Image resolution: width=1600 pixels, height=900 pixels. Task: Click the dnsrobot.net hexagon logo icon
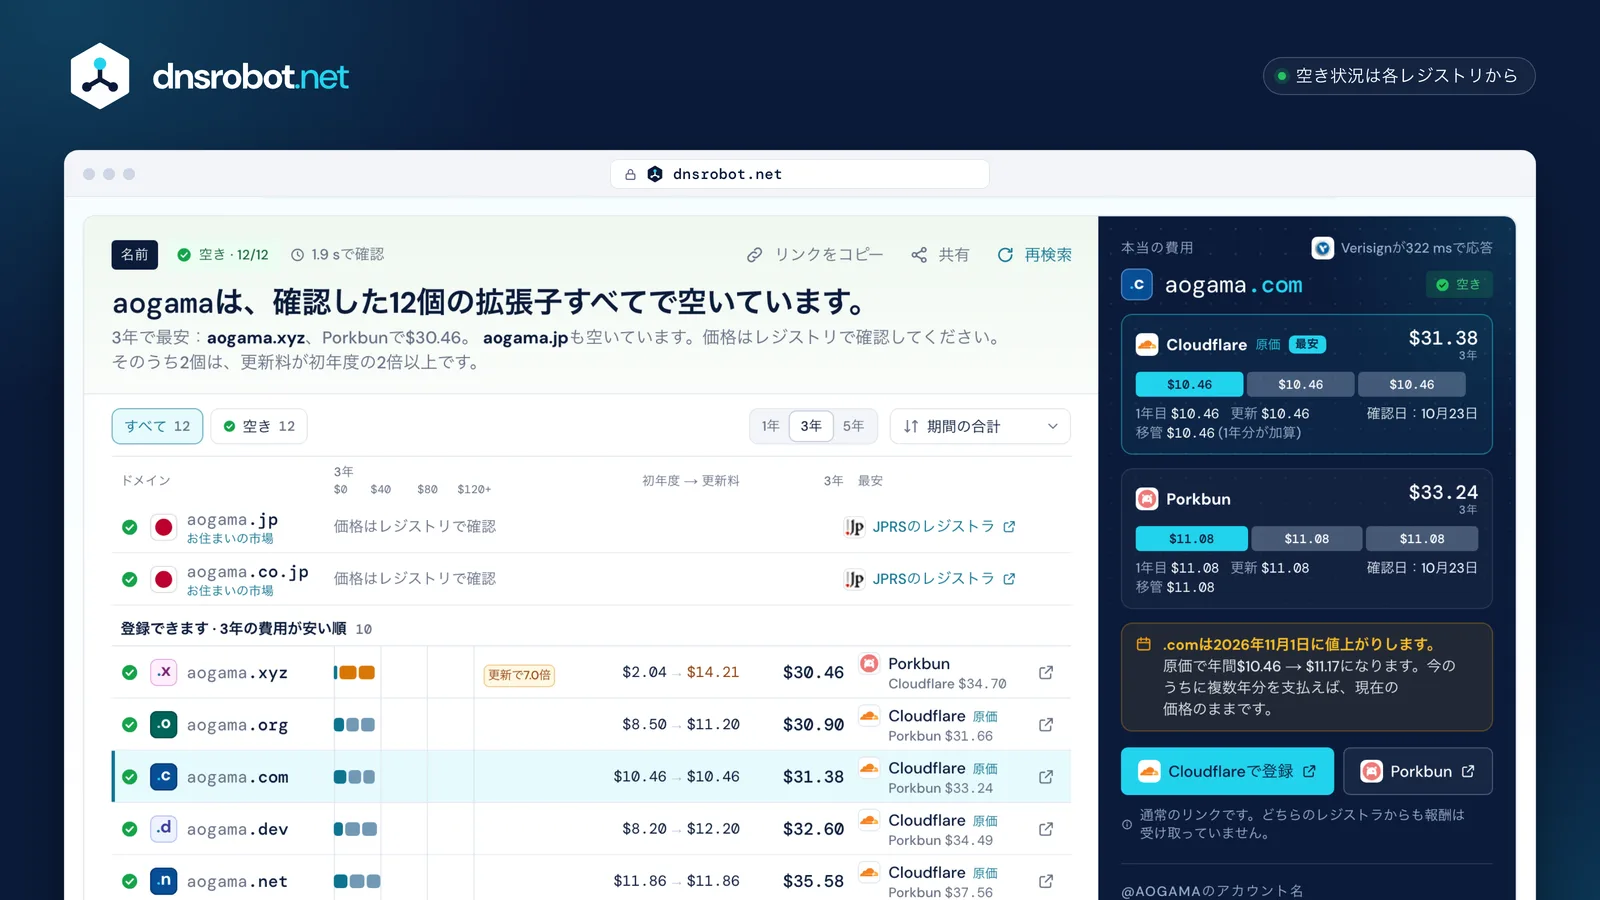tap(100, 76)
